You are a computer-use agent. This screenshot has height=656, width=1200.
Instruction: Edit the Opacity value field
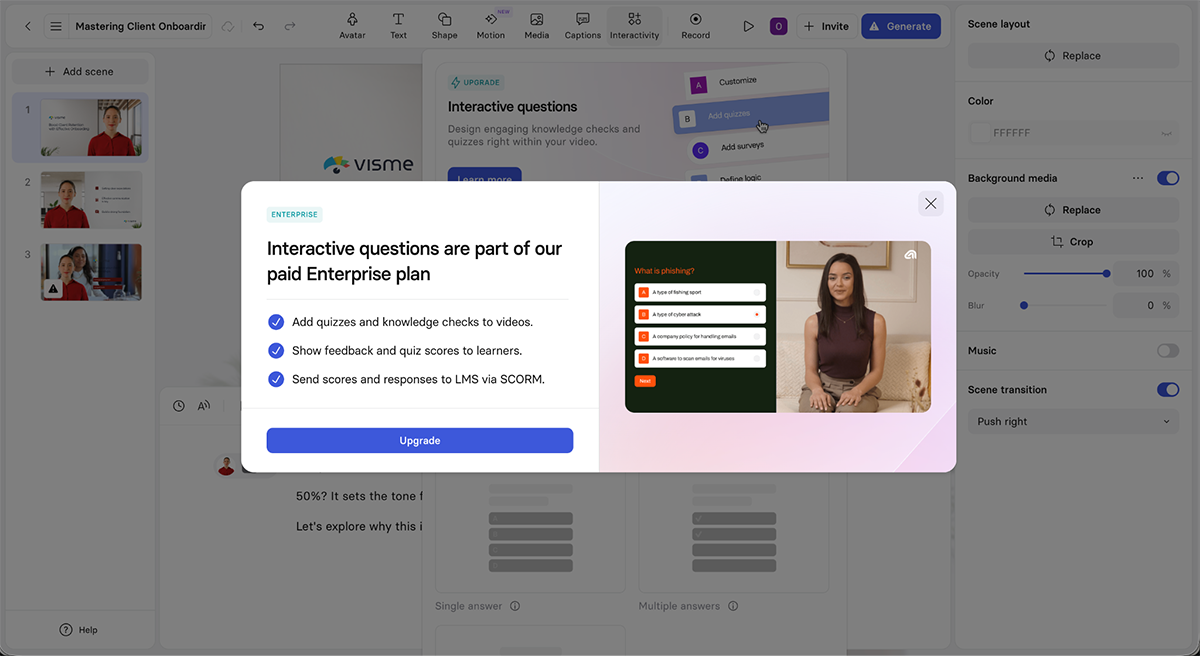click(x=1145, y=273)
